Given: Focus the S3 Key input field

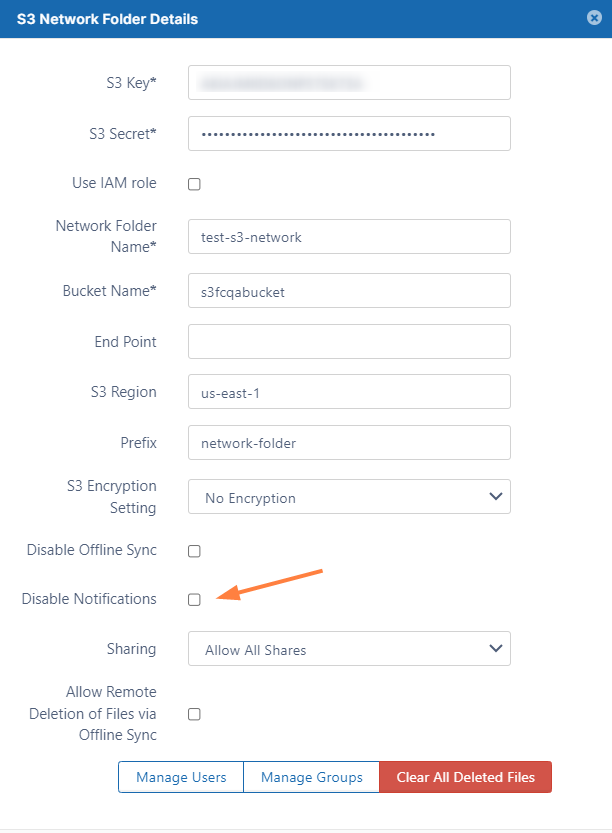Looking at the screenshot, I should [349, 83].
